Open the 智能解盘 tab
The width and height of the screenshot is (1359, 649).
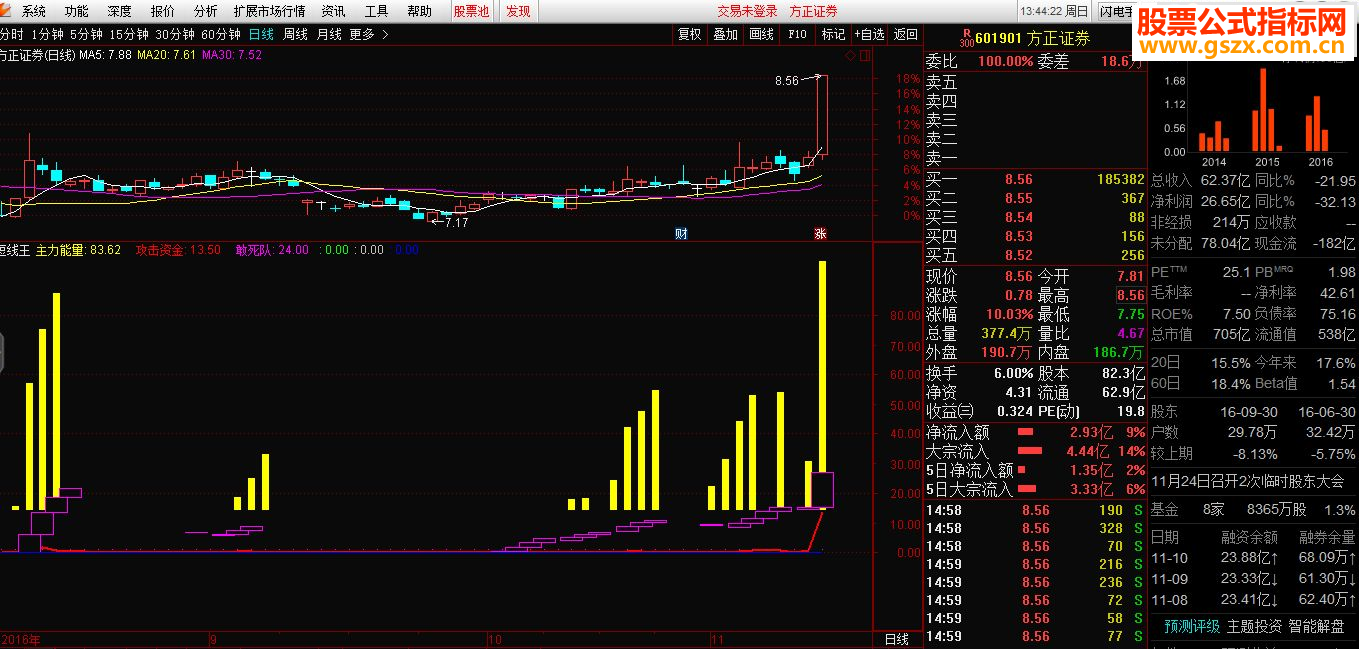pyautogui.click(x=1316, y=626)
